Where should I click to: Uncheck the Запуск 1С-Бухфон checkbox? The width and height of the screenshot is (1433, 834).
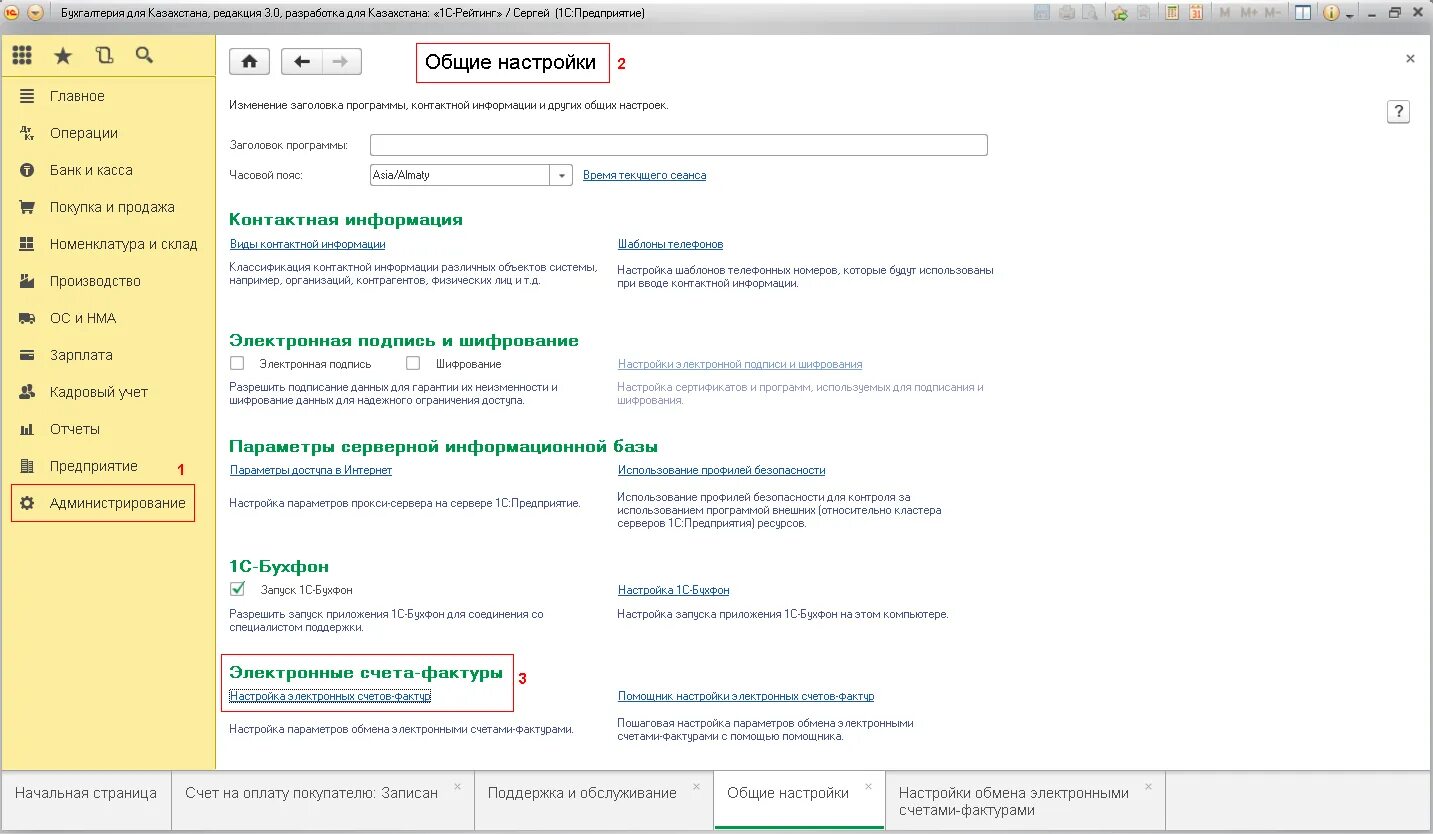tap(237, 589)
